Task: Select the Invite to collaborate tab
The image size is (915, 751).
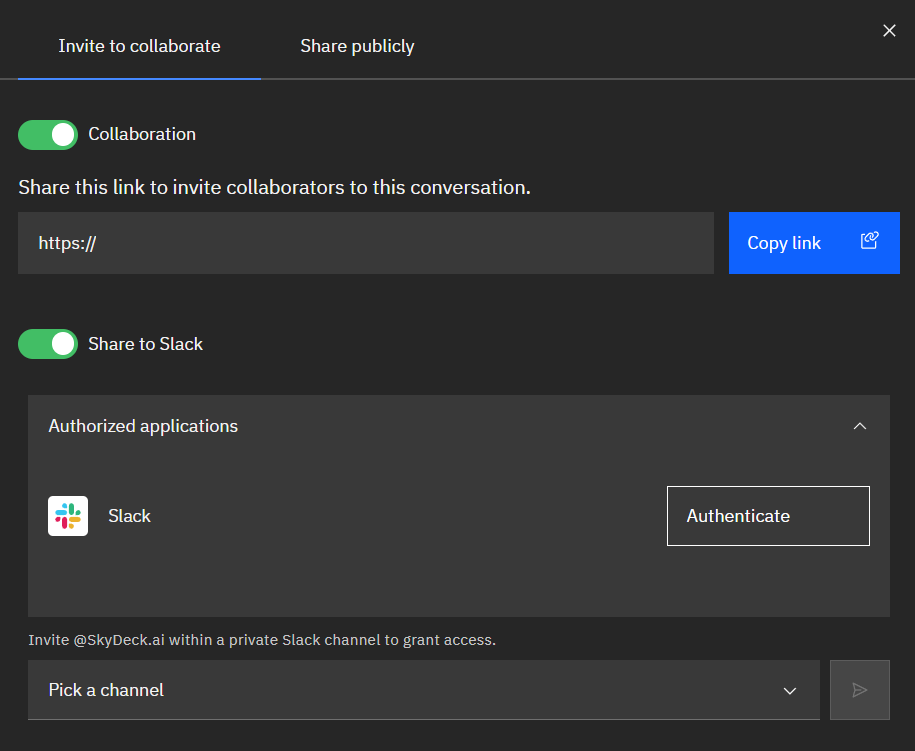Action: click(139, 46)
